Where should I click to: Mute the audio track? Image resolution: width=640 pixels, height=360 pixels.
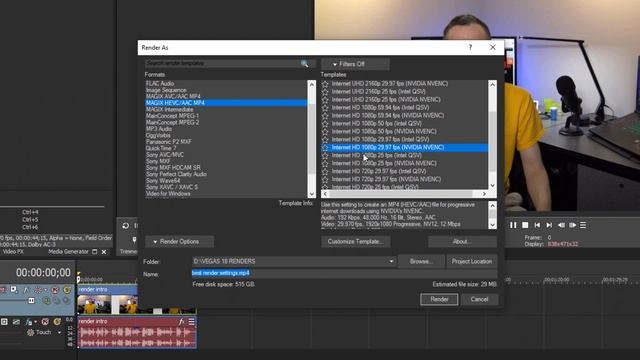(x=45, y=322)
